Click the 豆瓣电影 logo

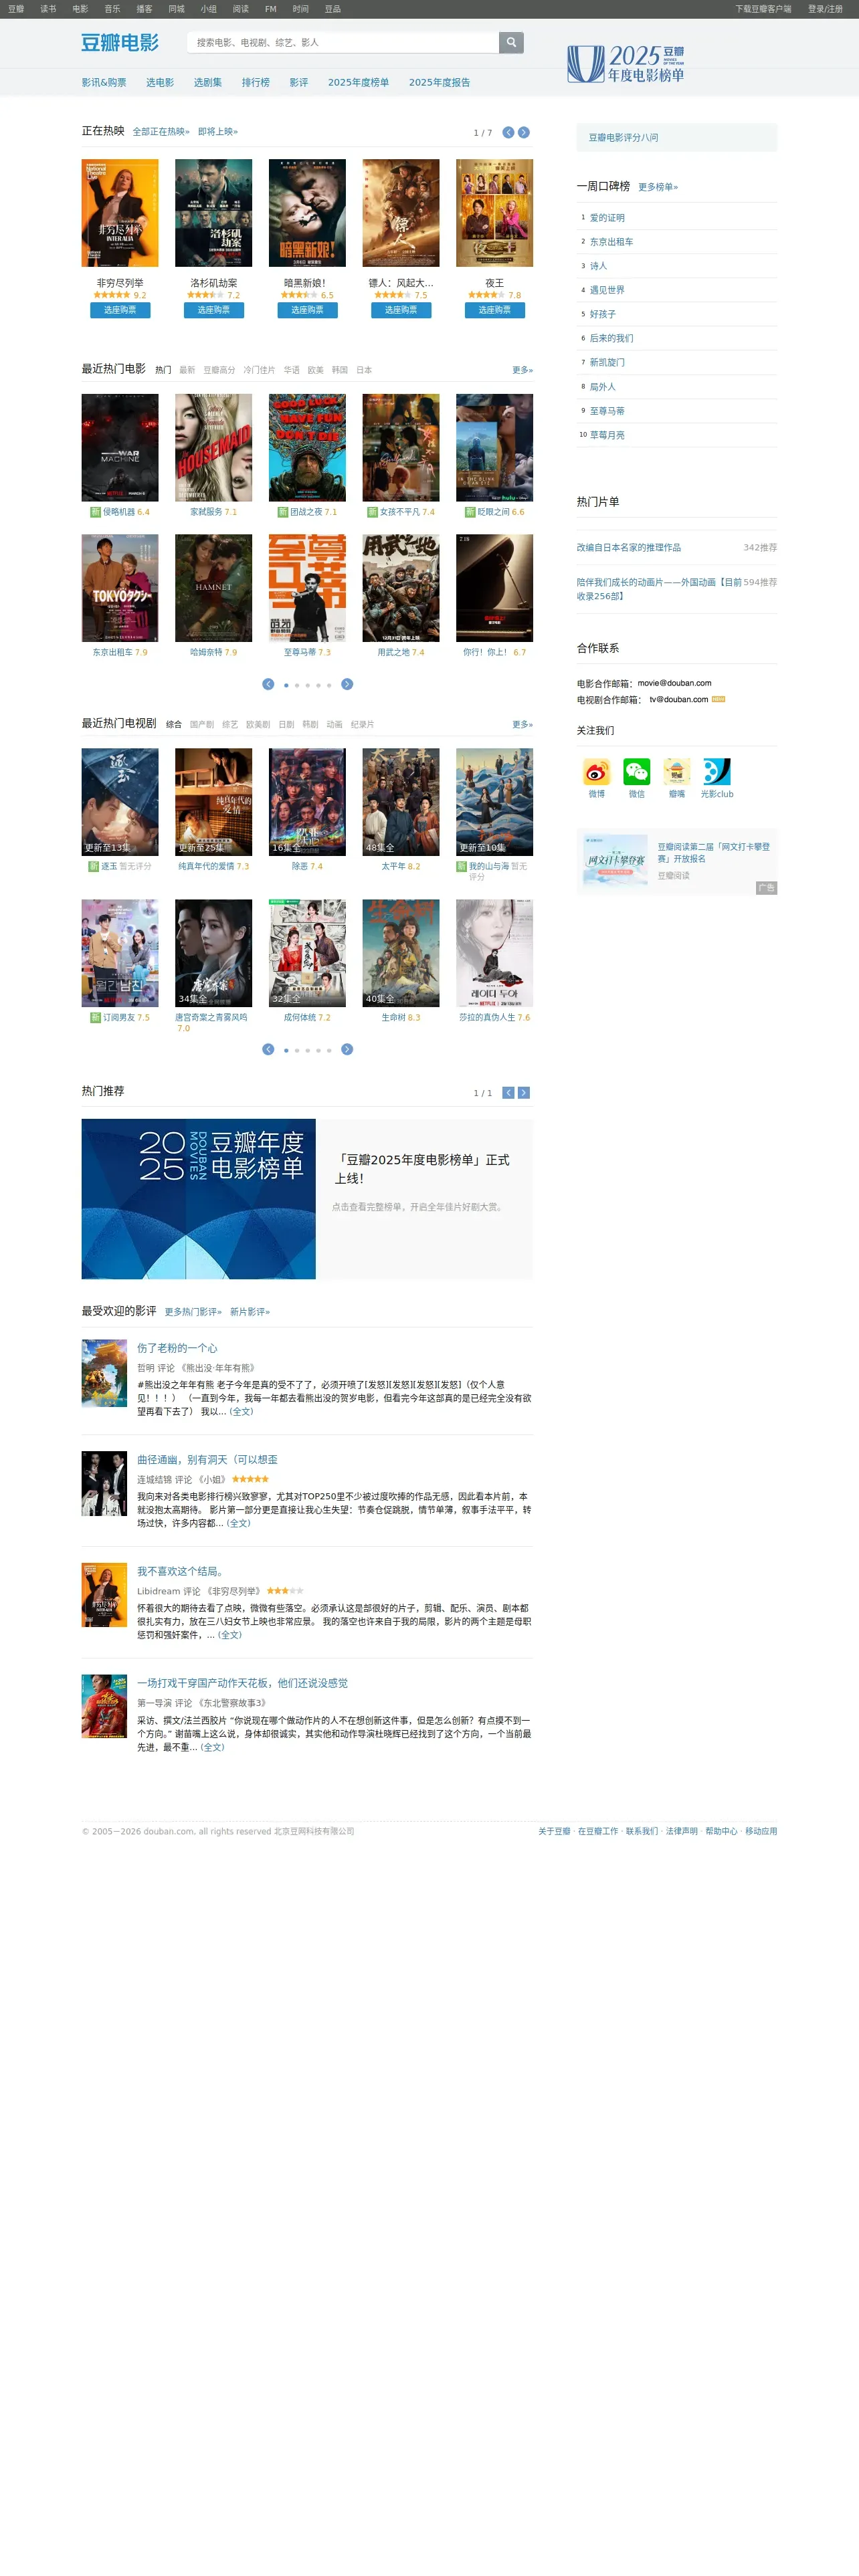(x=120, y=42)
